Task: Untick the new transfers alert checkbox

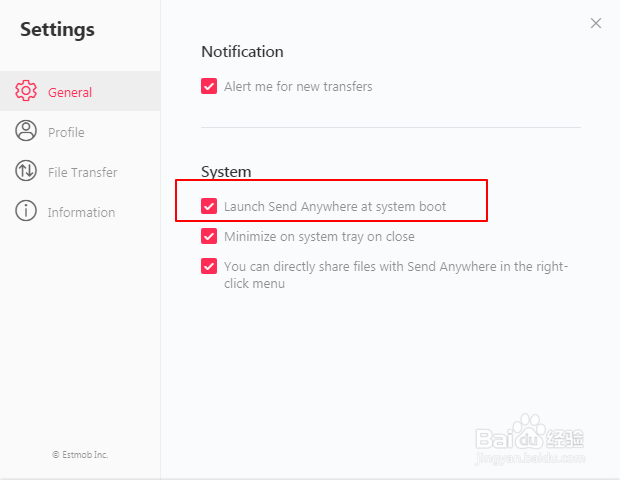Action: point(209,86)
